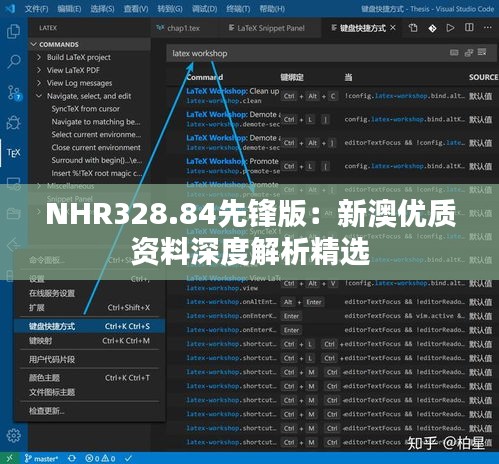The width and height of the screenshot is (499, 464).
Task: Click sort by precedence icon in search box
Action: (x=469, y=53)
